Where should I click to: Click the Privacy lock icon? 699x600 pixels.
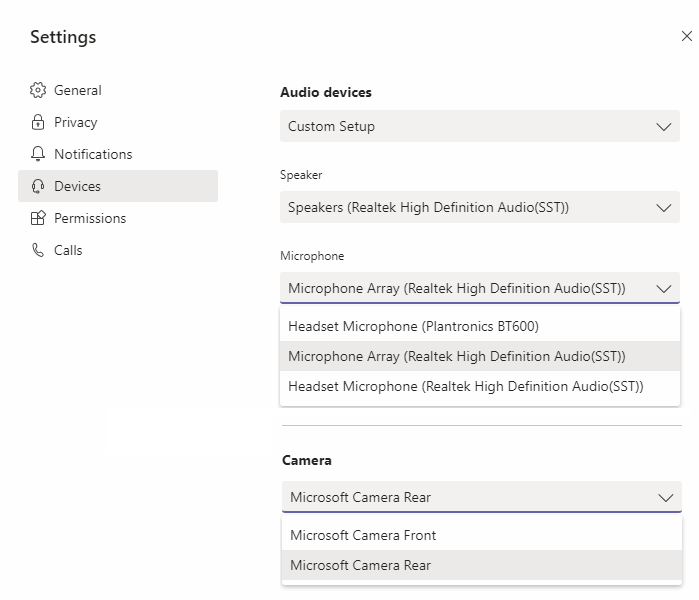38,122
